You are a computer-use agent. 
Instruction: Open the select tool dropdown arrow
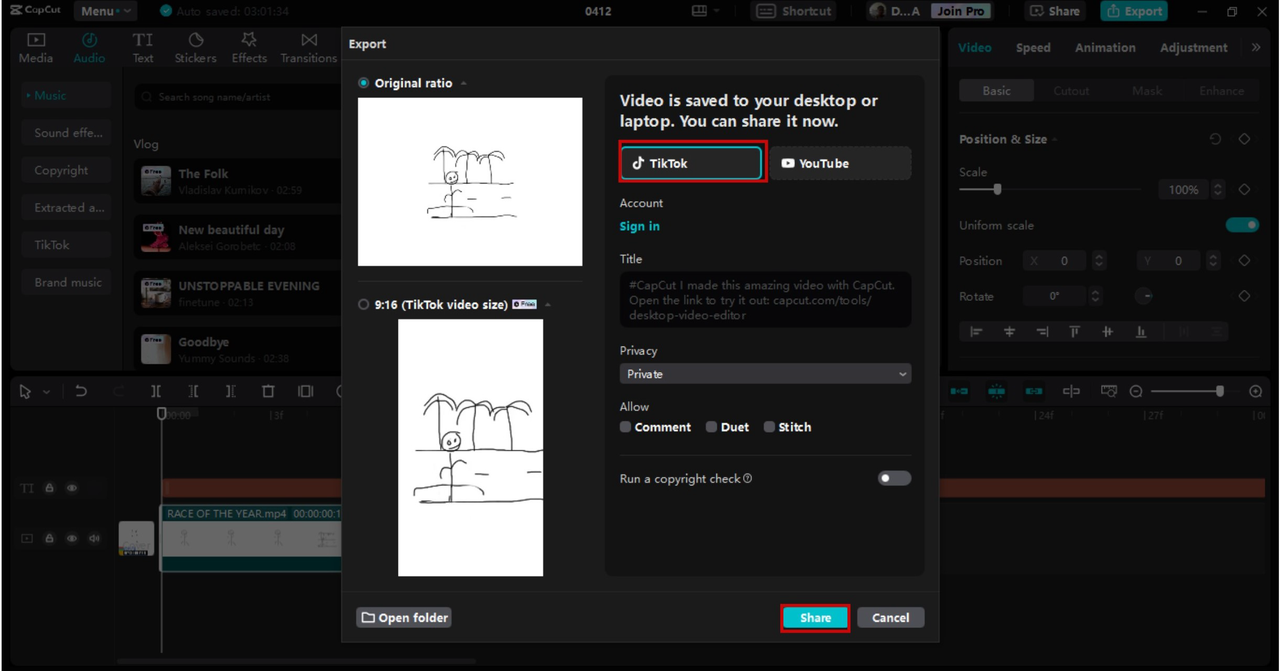click(x=46, y=392)
